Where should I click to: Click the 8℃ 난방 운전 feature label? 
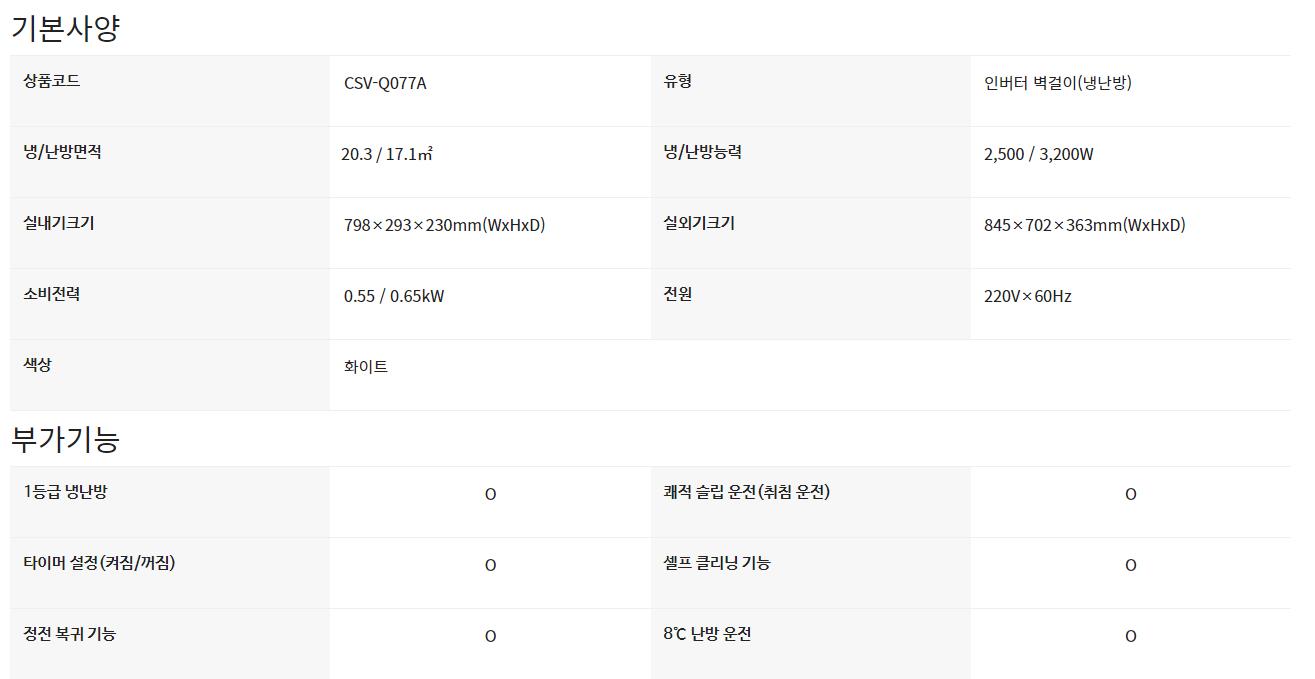(707, 634)
